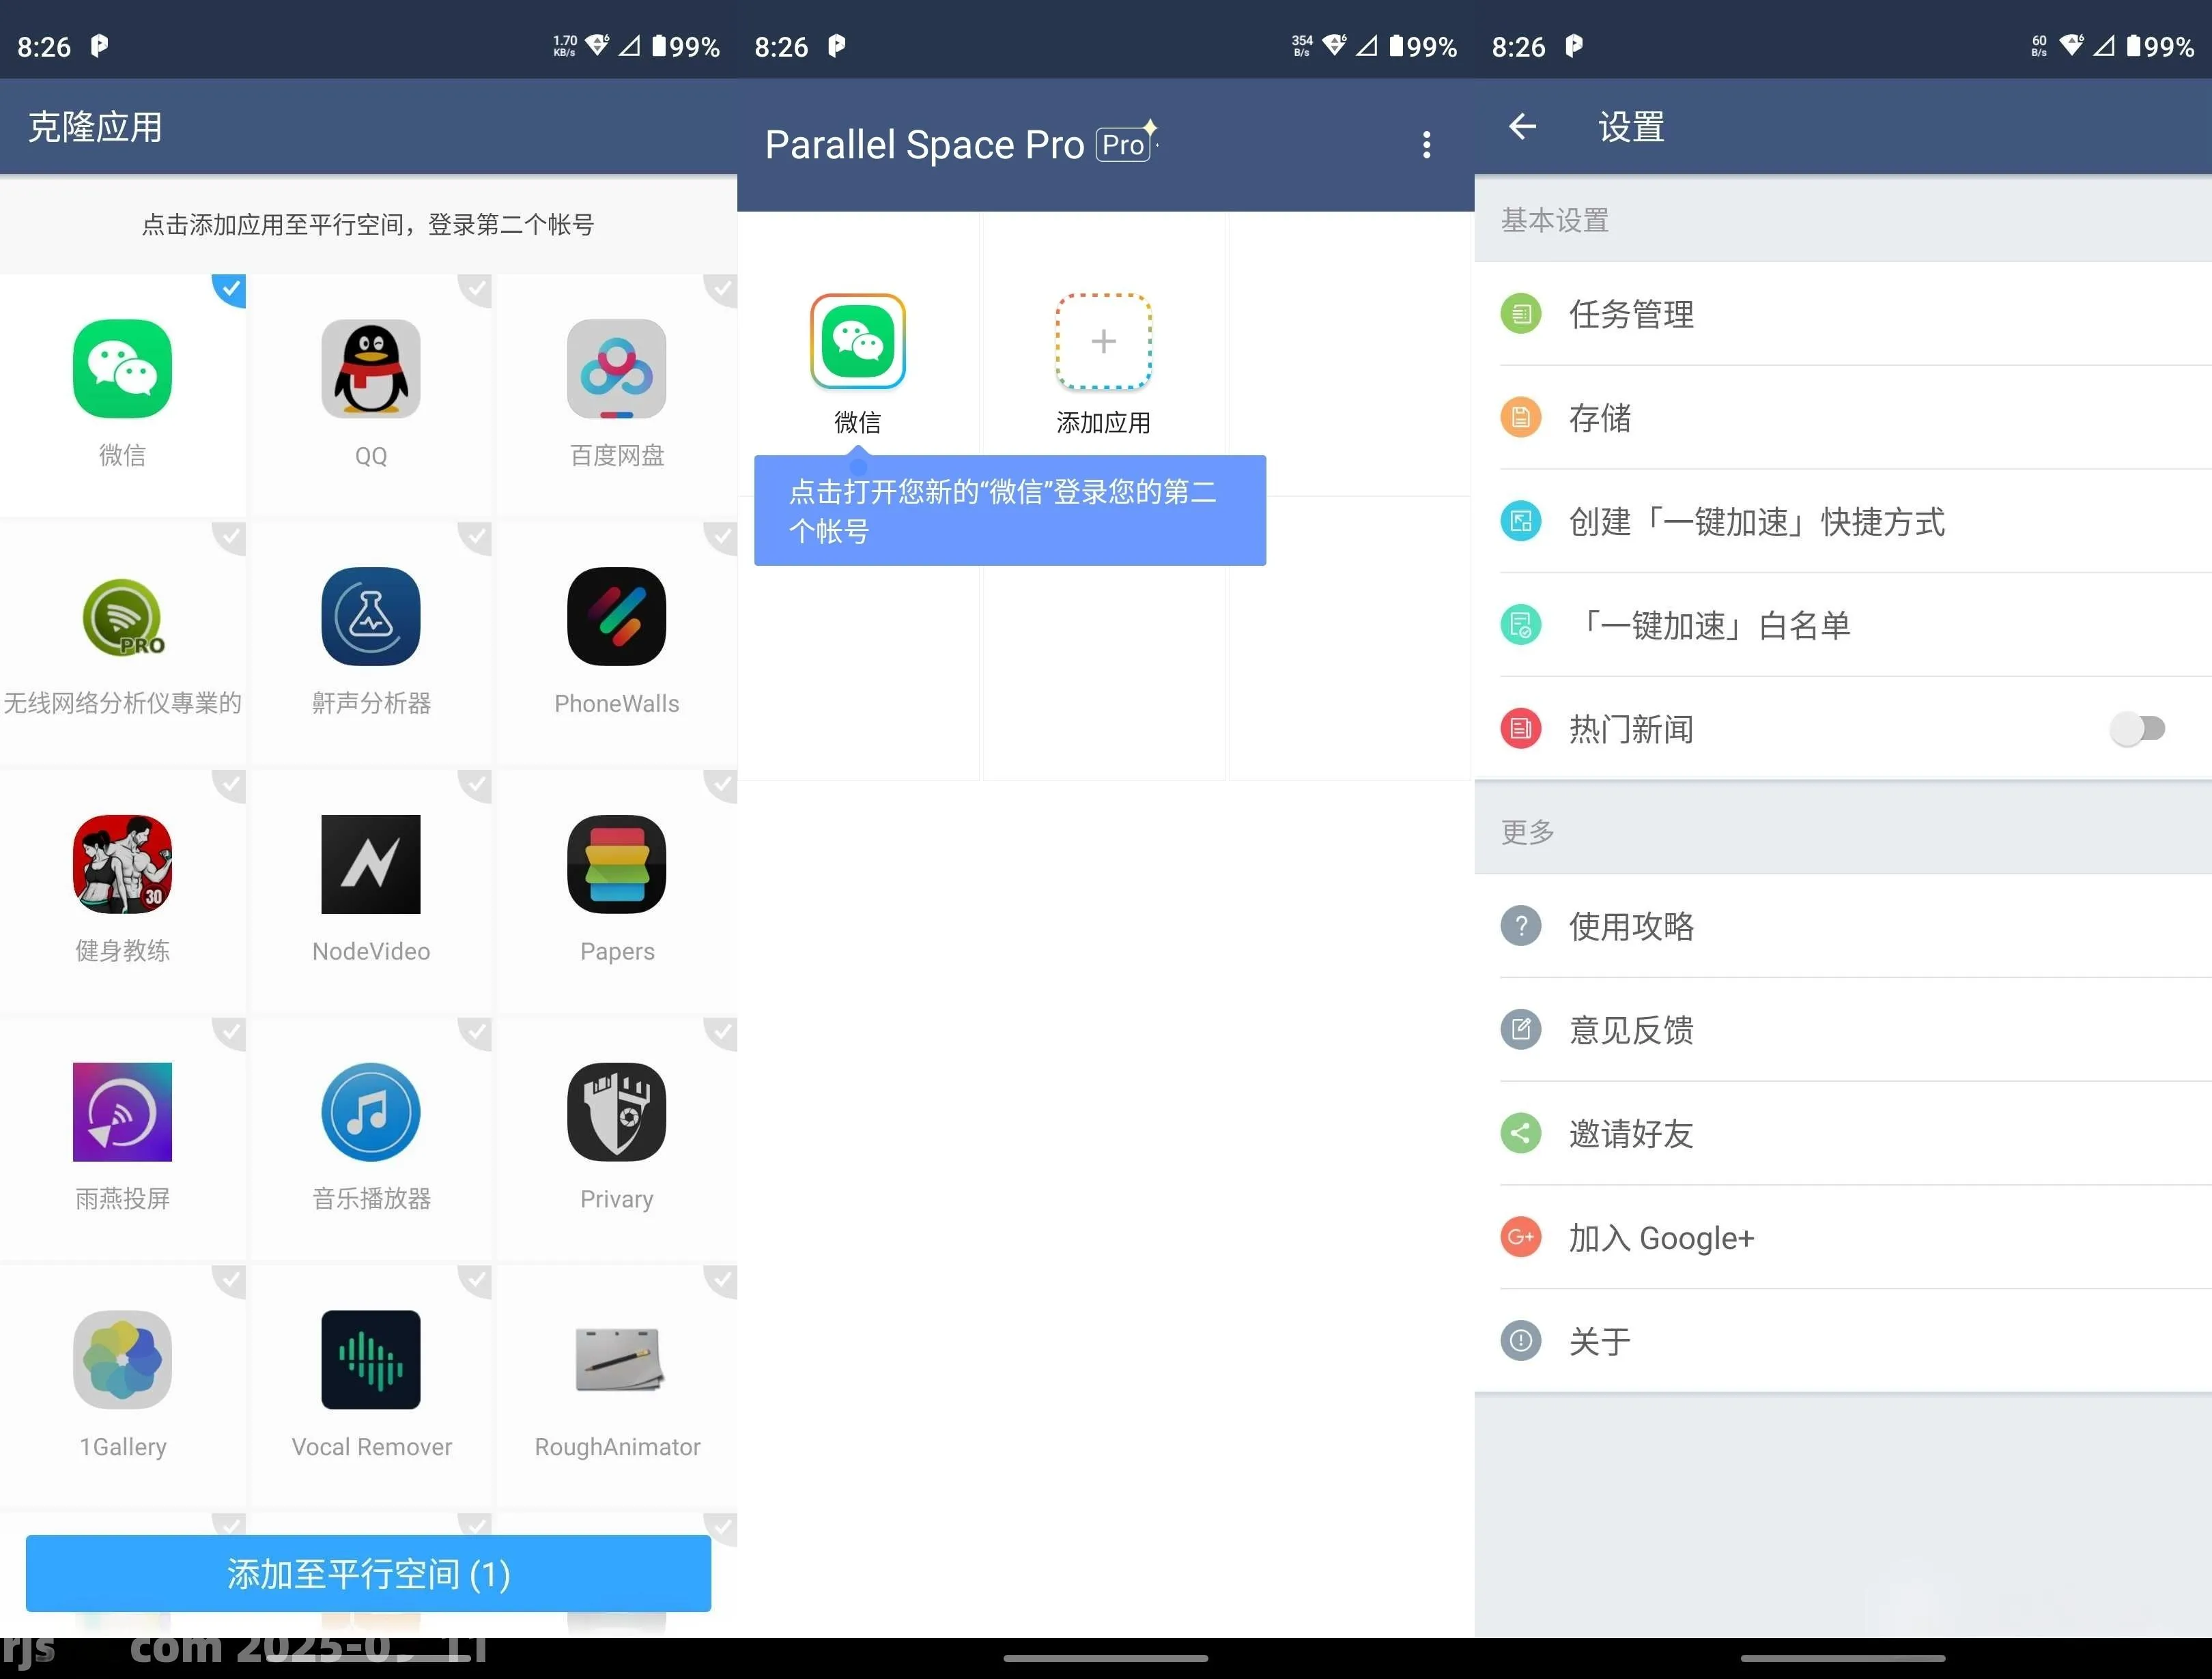Tap the 鼾声分析器 flask icon
Image resolution: width=2212 pixels, height=1679 pixels.
click(370, 616)
